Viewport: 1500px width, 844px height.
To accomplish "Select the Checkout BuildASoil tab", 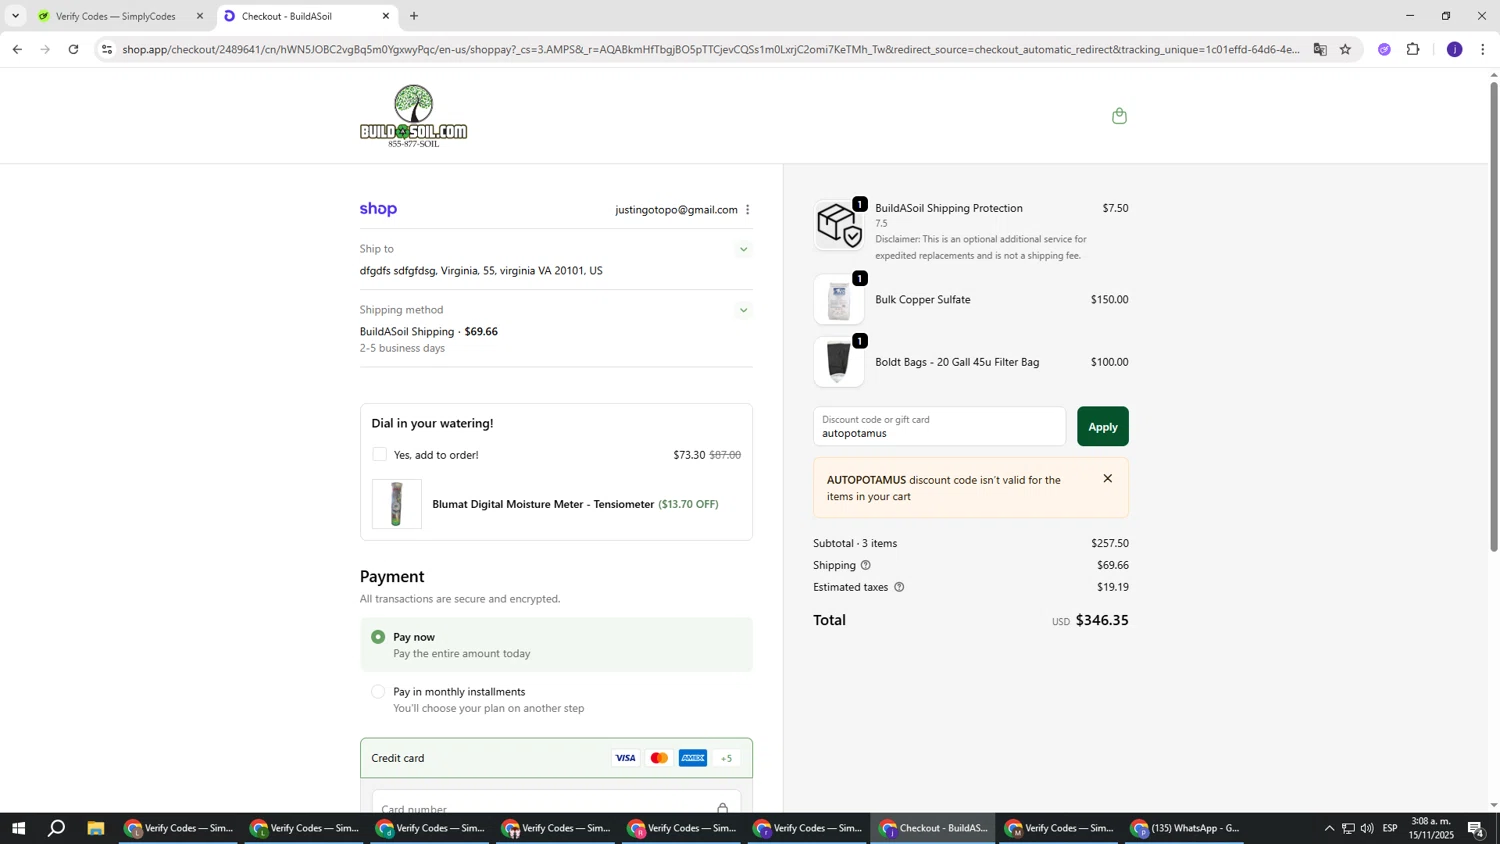I will pyautogui.click(x=305, y=16).
